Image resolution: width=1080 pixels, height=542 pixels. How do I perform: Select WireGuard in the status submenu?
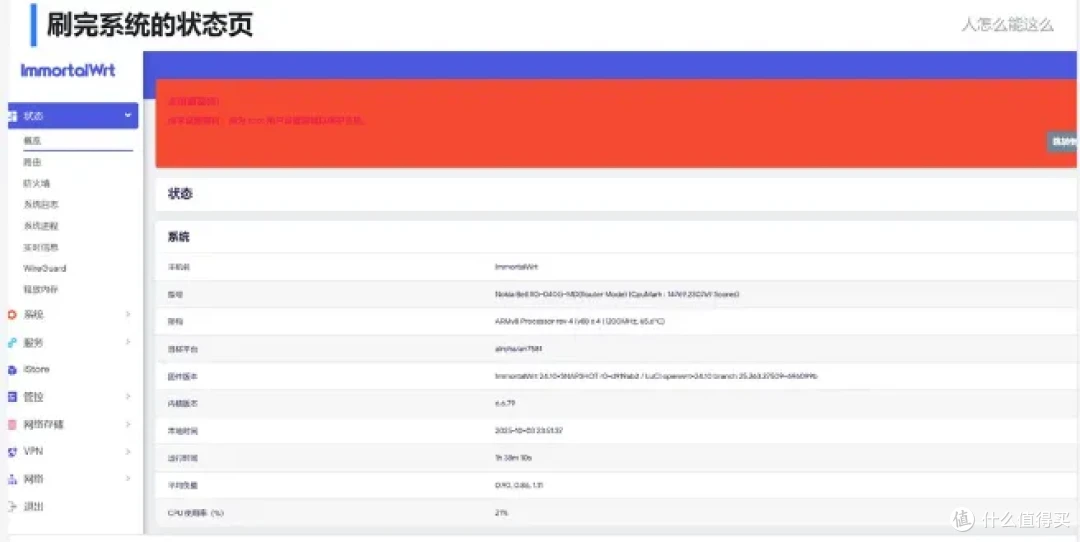(45, 268)
